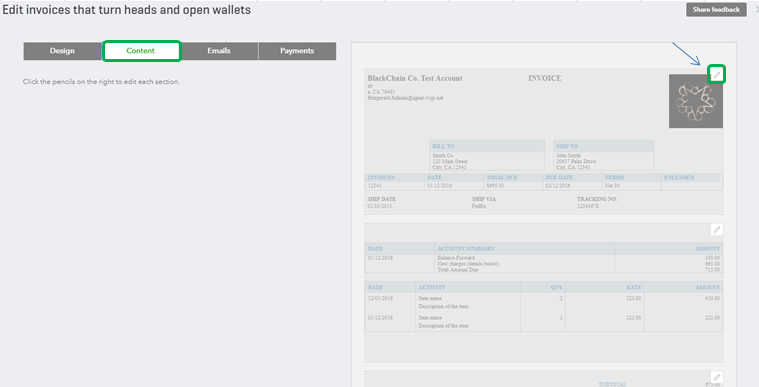Click the TRACKING NO. label
759x387 pixels.
597,199
